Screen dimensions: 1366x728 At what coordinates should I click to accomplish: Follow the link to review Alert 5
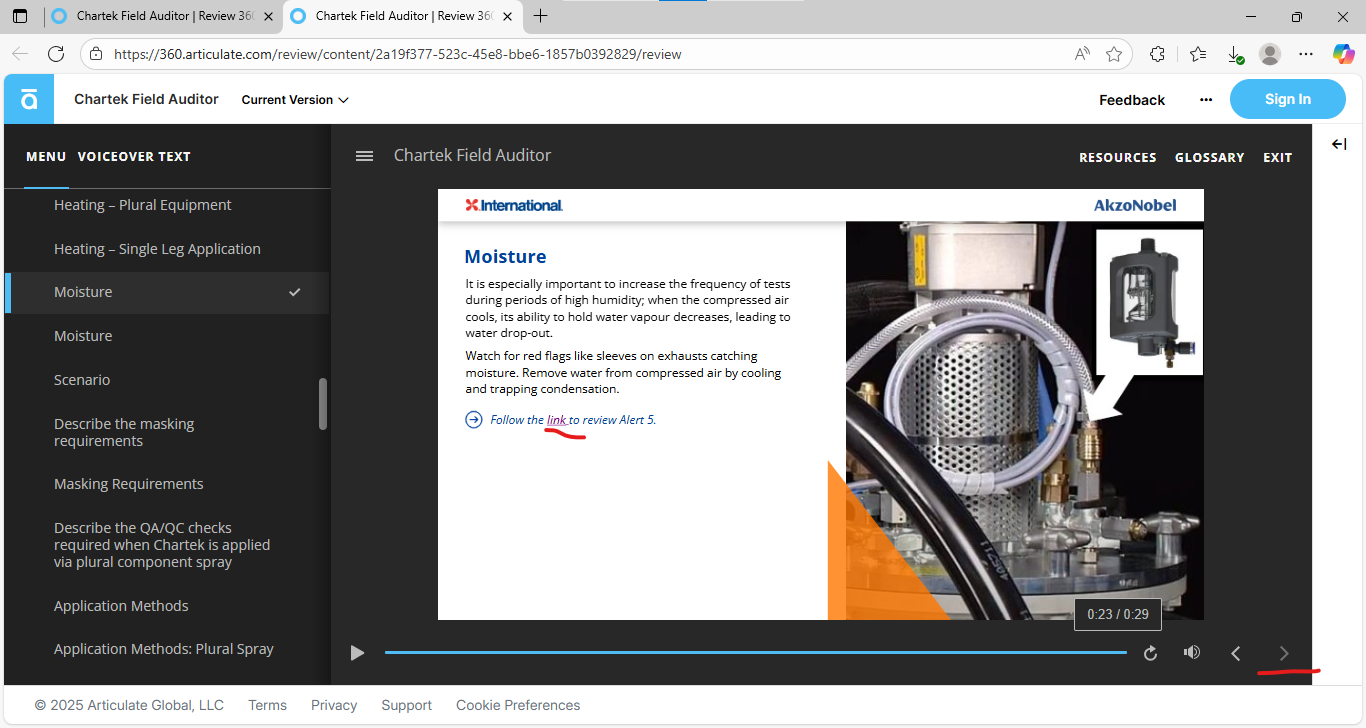(x=556, y=420)
